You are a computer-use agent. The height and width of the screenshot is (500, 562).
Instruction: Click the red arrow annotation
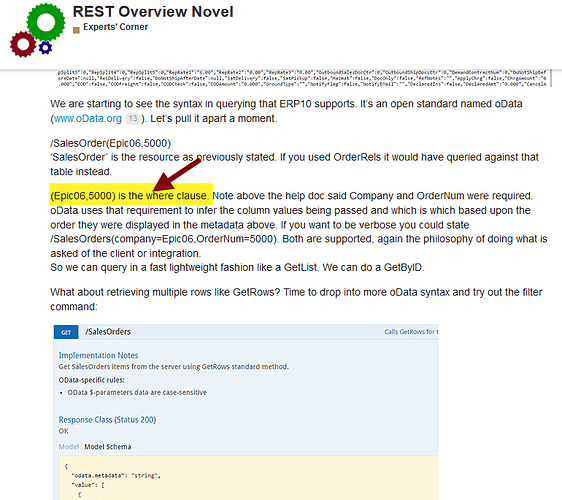click(x=177, y=175)
